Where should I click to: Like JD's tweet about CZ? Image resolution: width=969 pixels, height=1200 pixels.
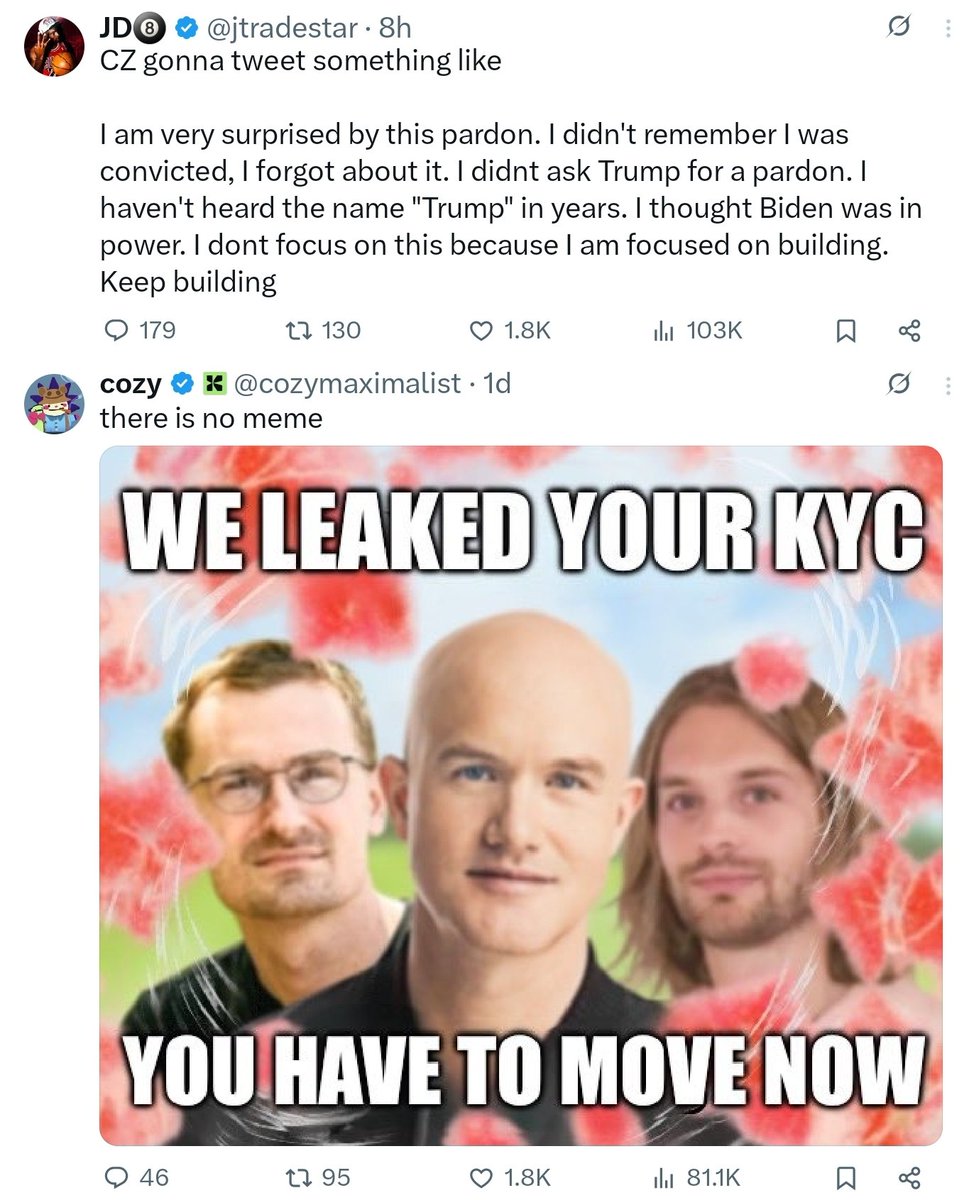click(x=482, y=330)
